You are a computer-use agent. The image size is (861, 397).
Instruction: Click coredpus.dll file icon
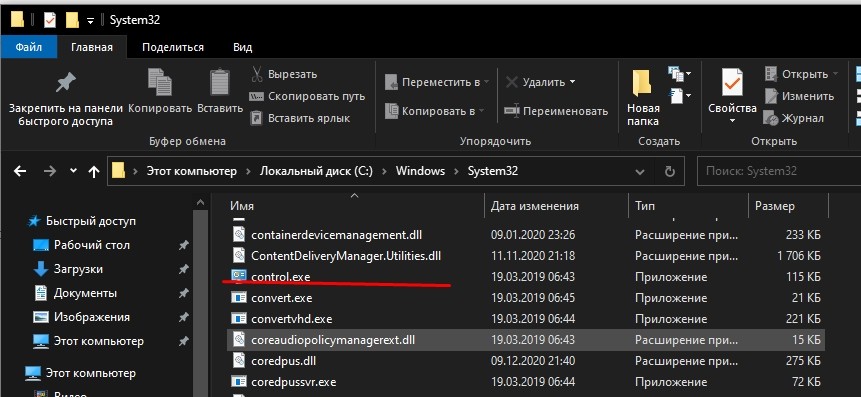point(239,361)
